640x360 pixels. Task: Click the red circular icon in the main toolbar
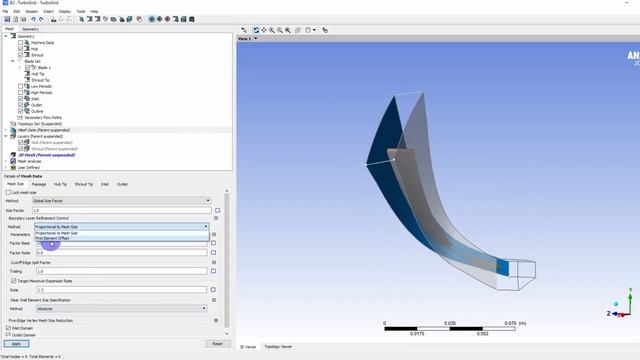(167, 19)
